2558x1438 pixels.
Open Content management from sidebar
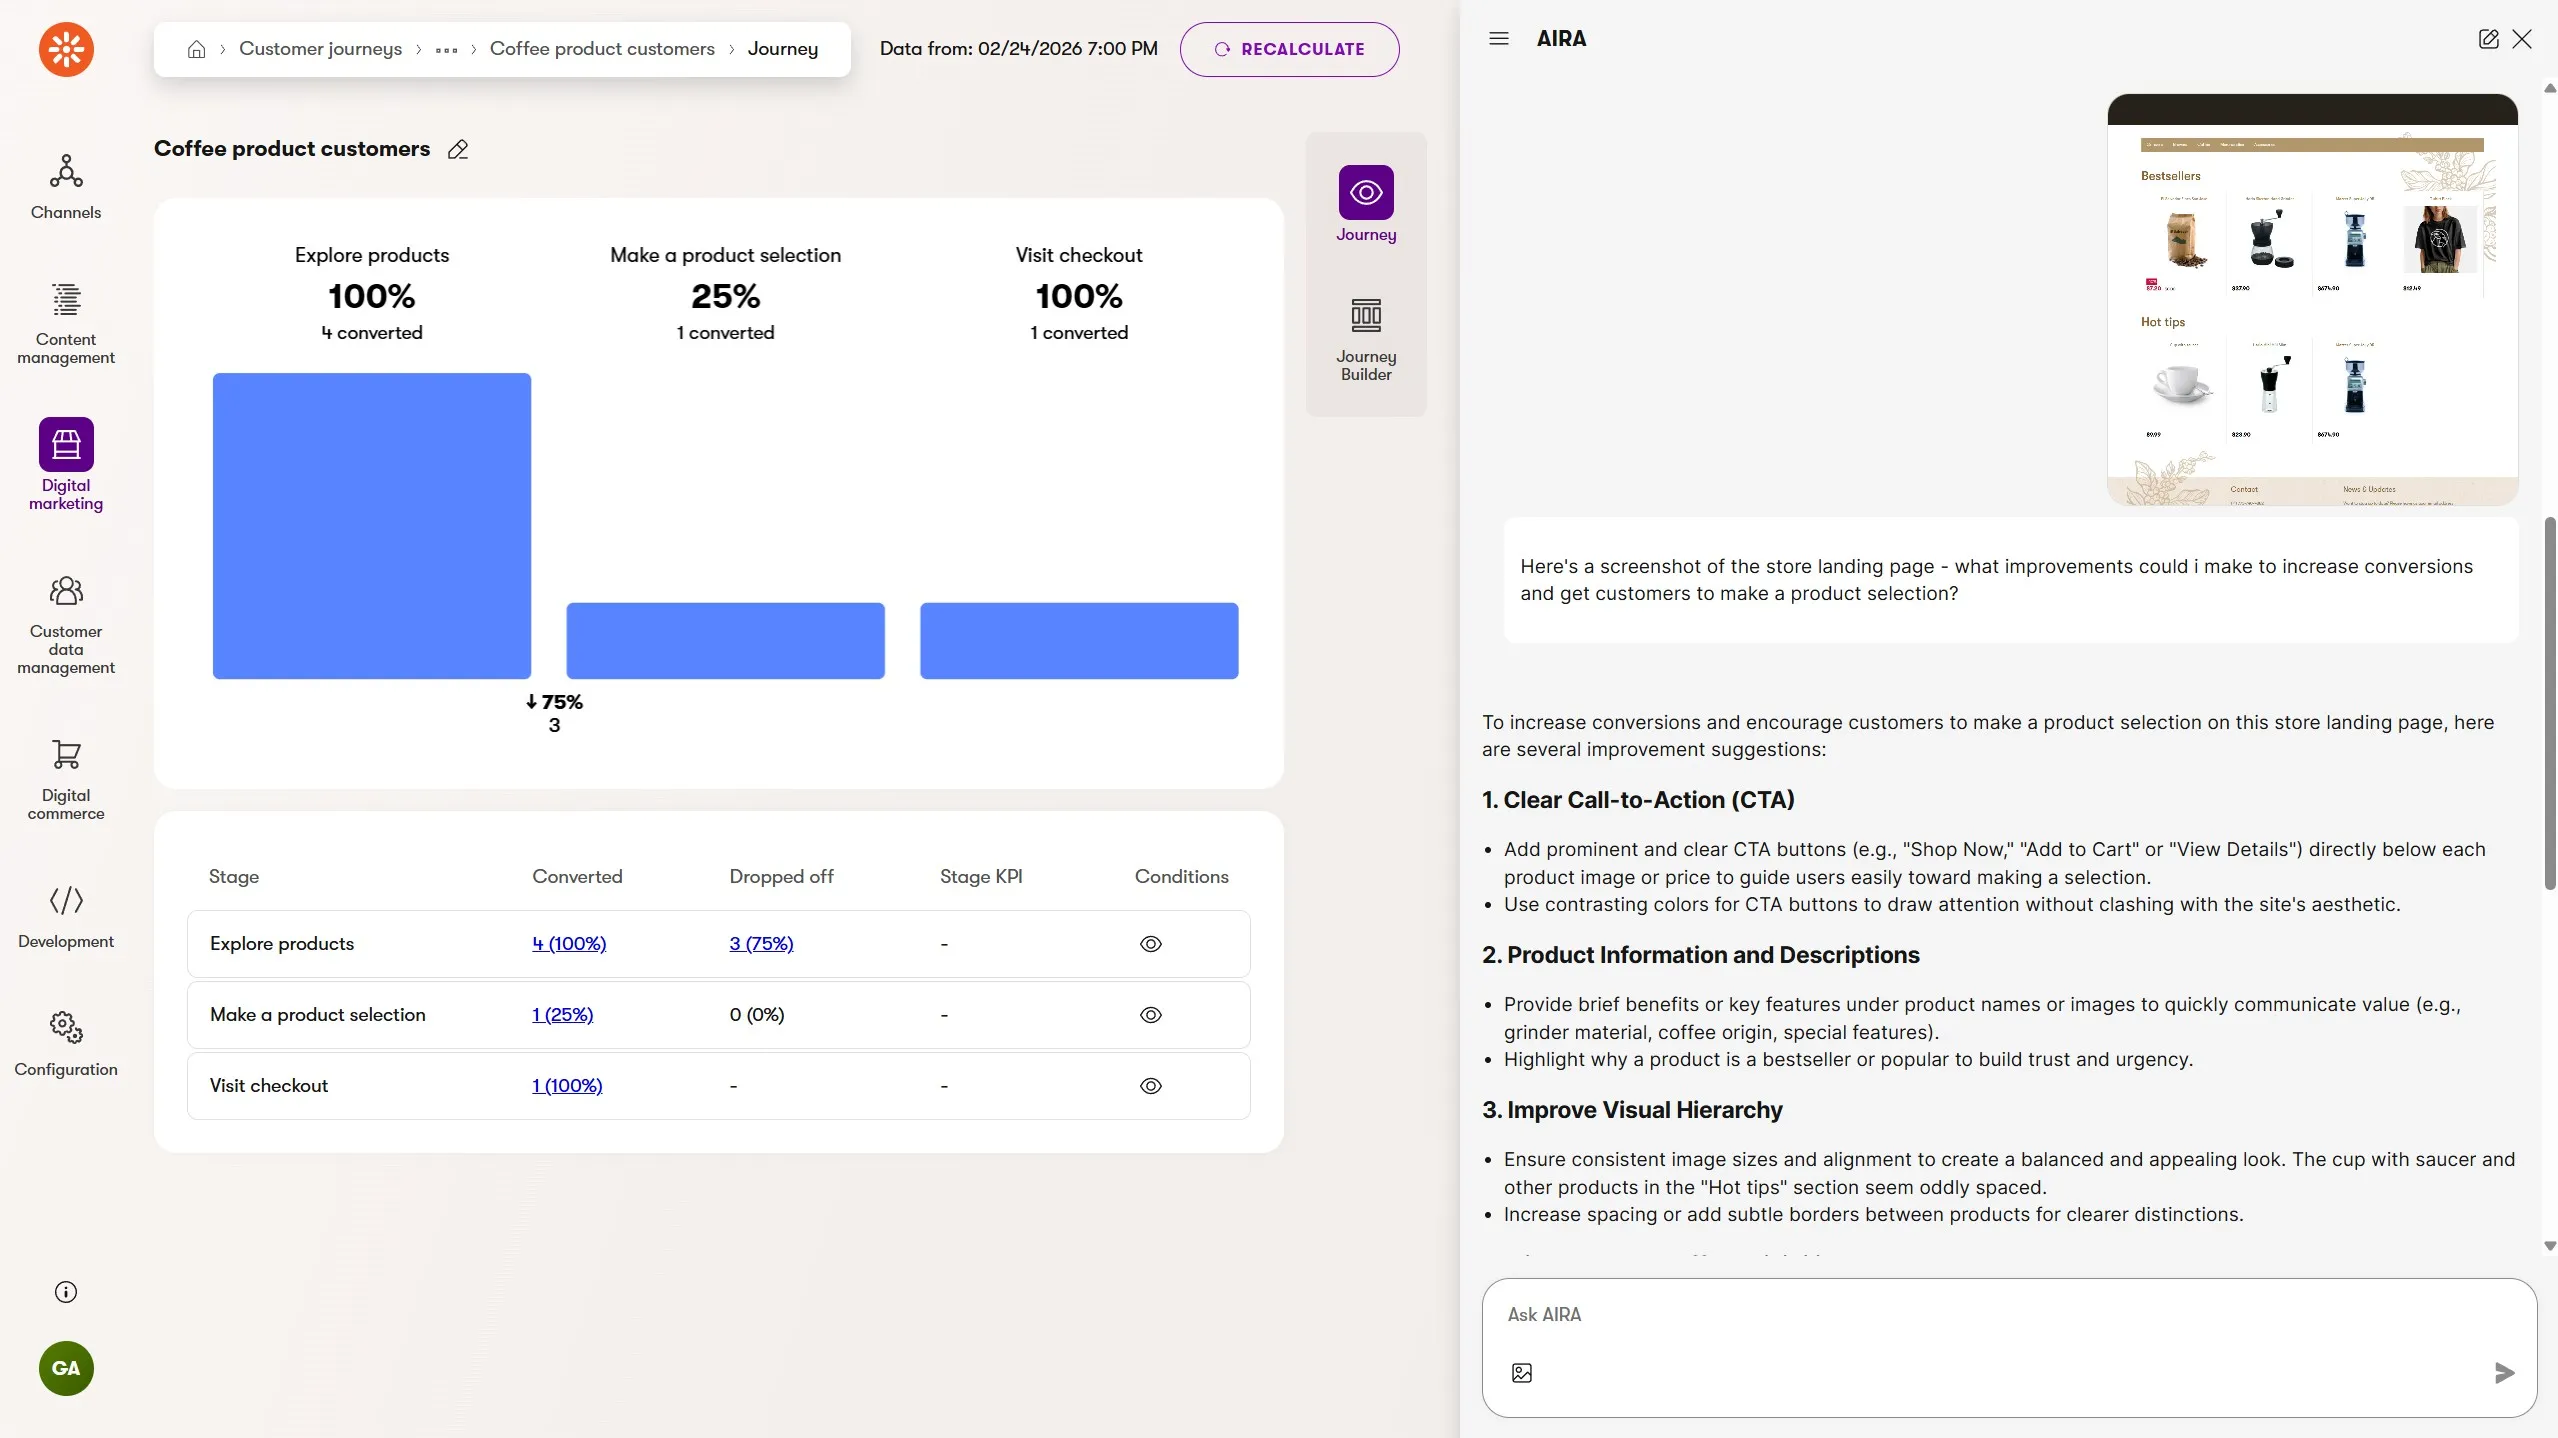pyautogui.click(x=66, y=322)
